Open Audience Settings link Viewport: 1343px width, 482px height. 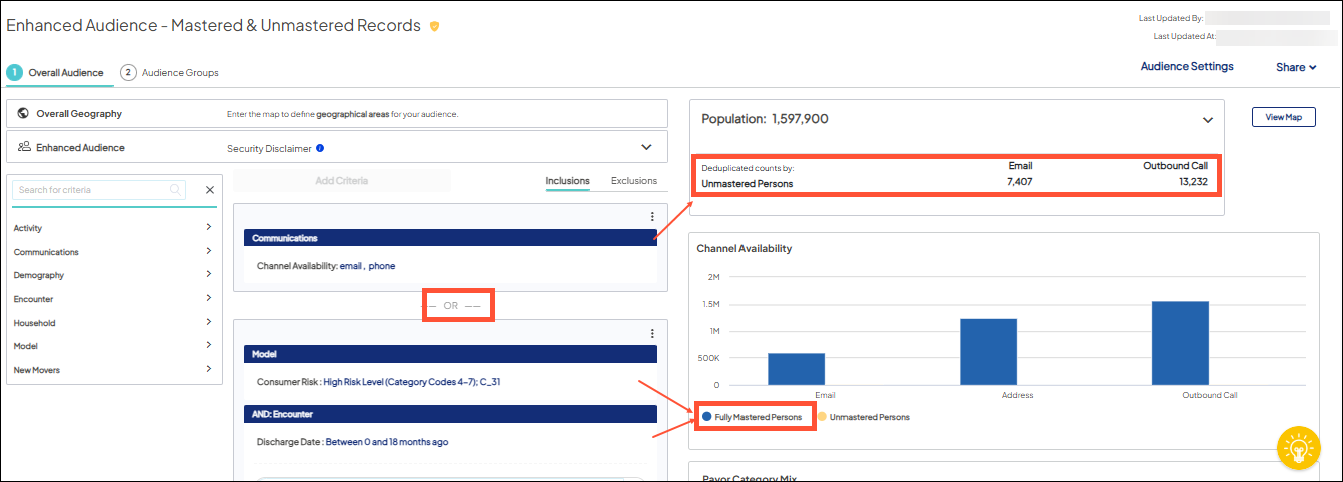coord(1187,67)
